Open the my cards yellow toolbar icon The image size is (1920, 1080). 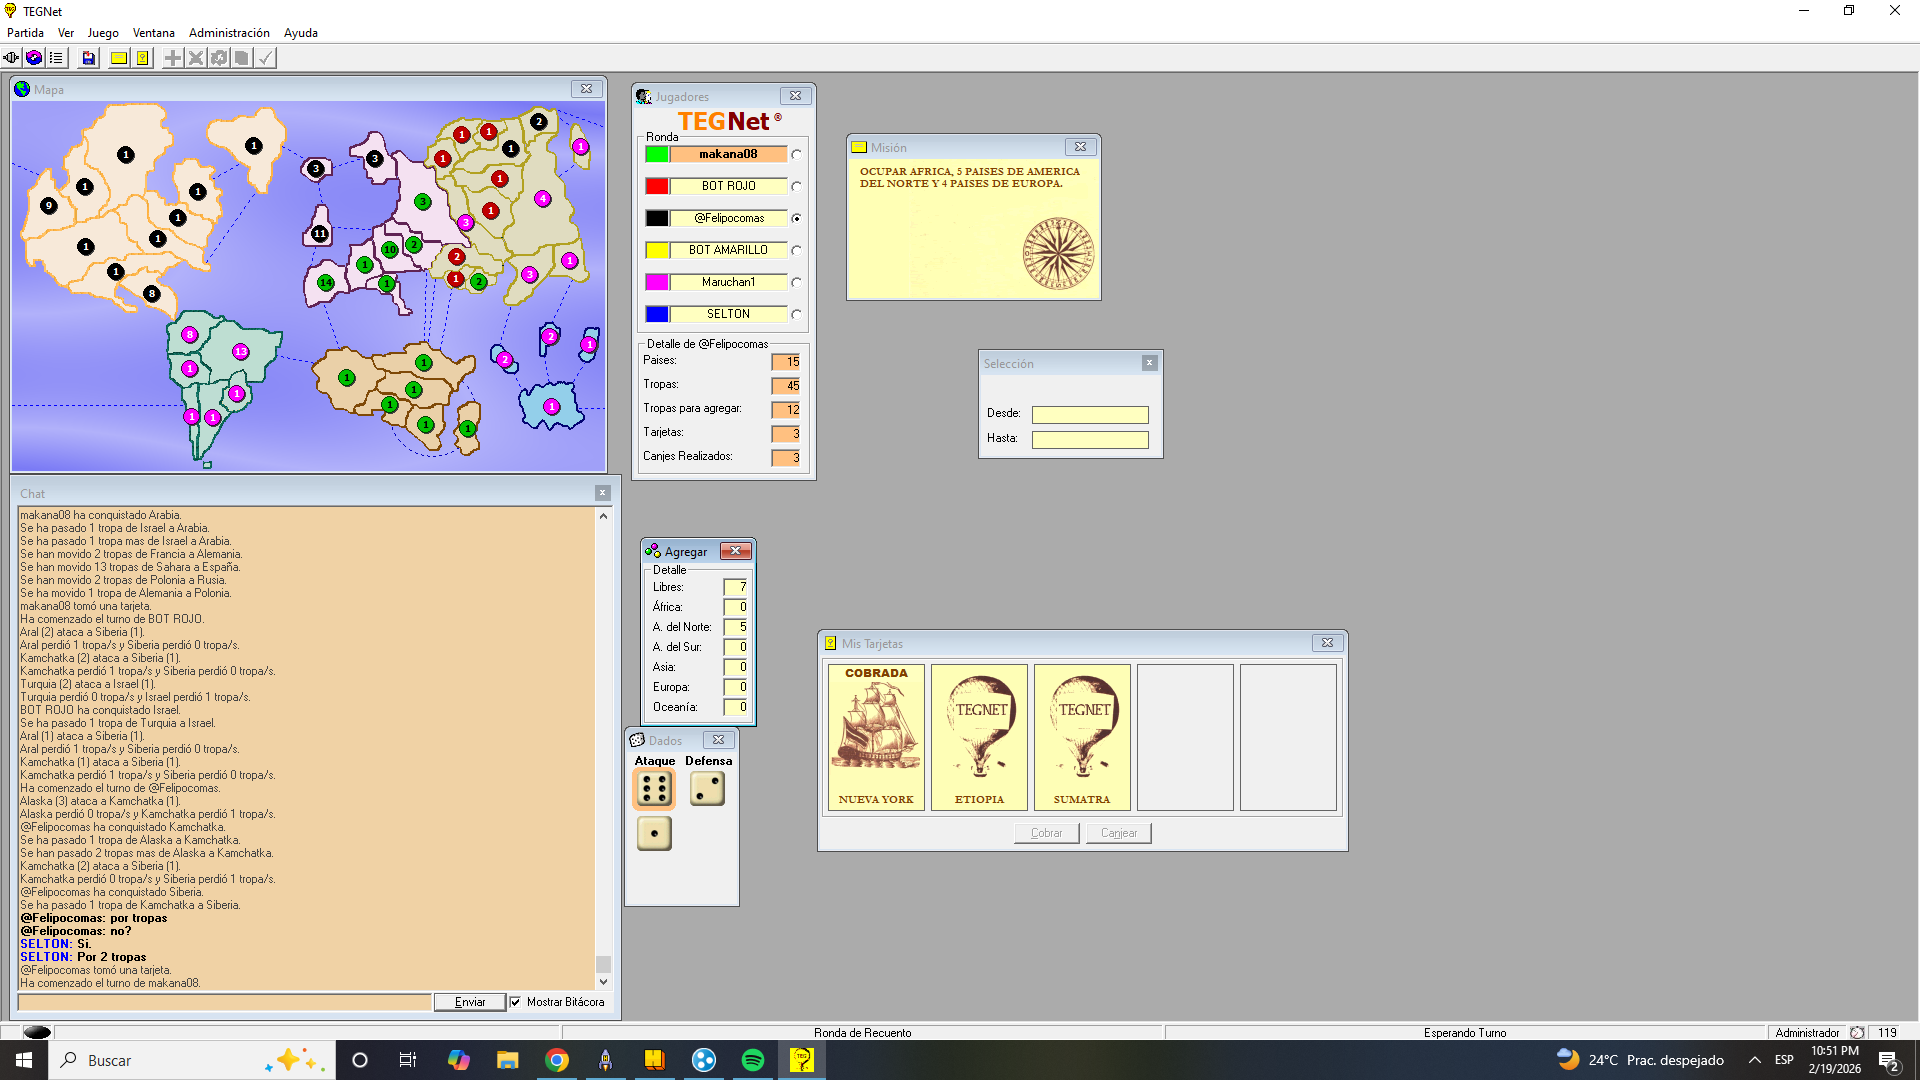143,58
